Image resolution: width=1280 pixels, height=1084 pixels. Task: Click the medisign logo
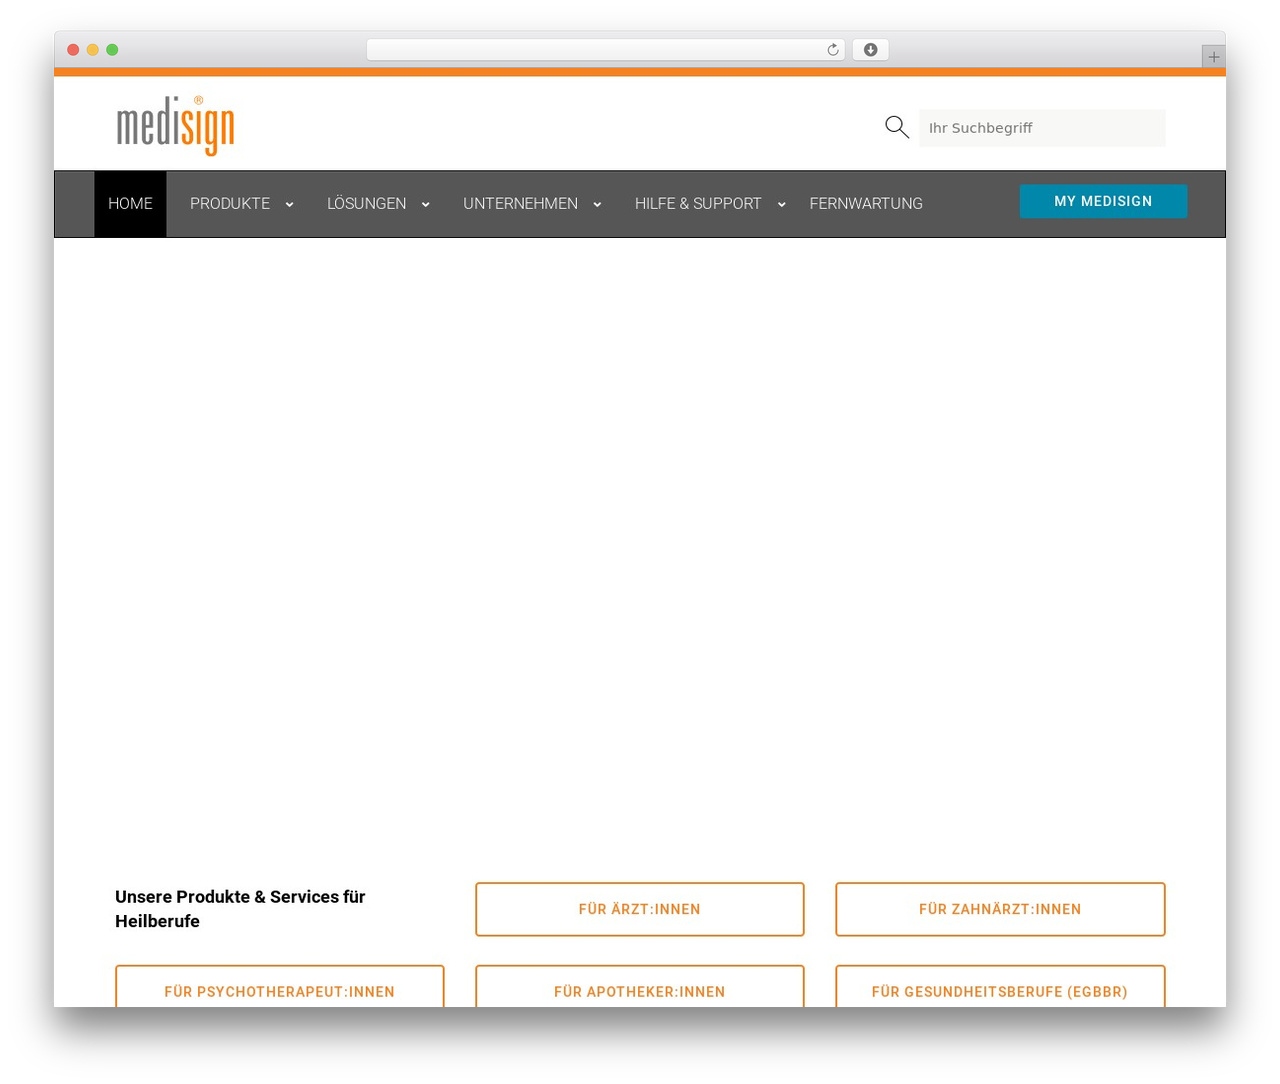[x=175, y=126]
